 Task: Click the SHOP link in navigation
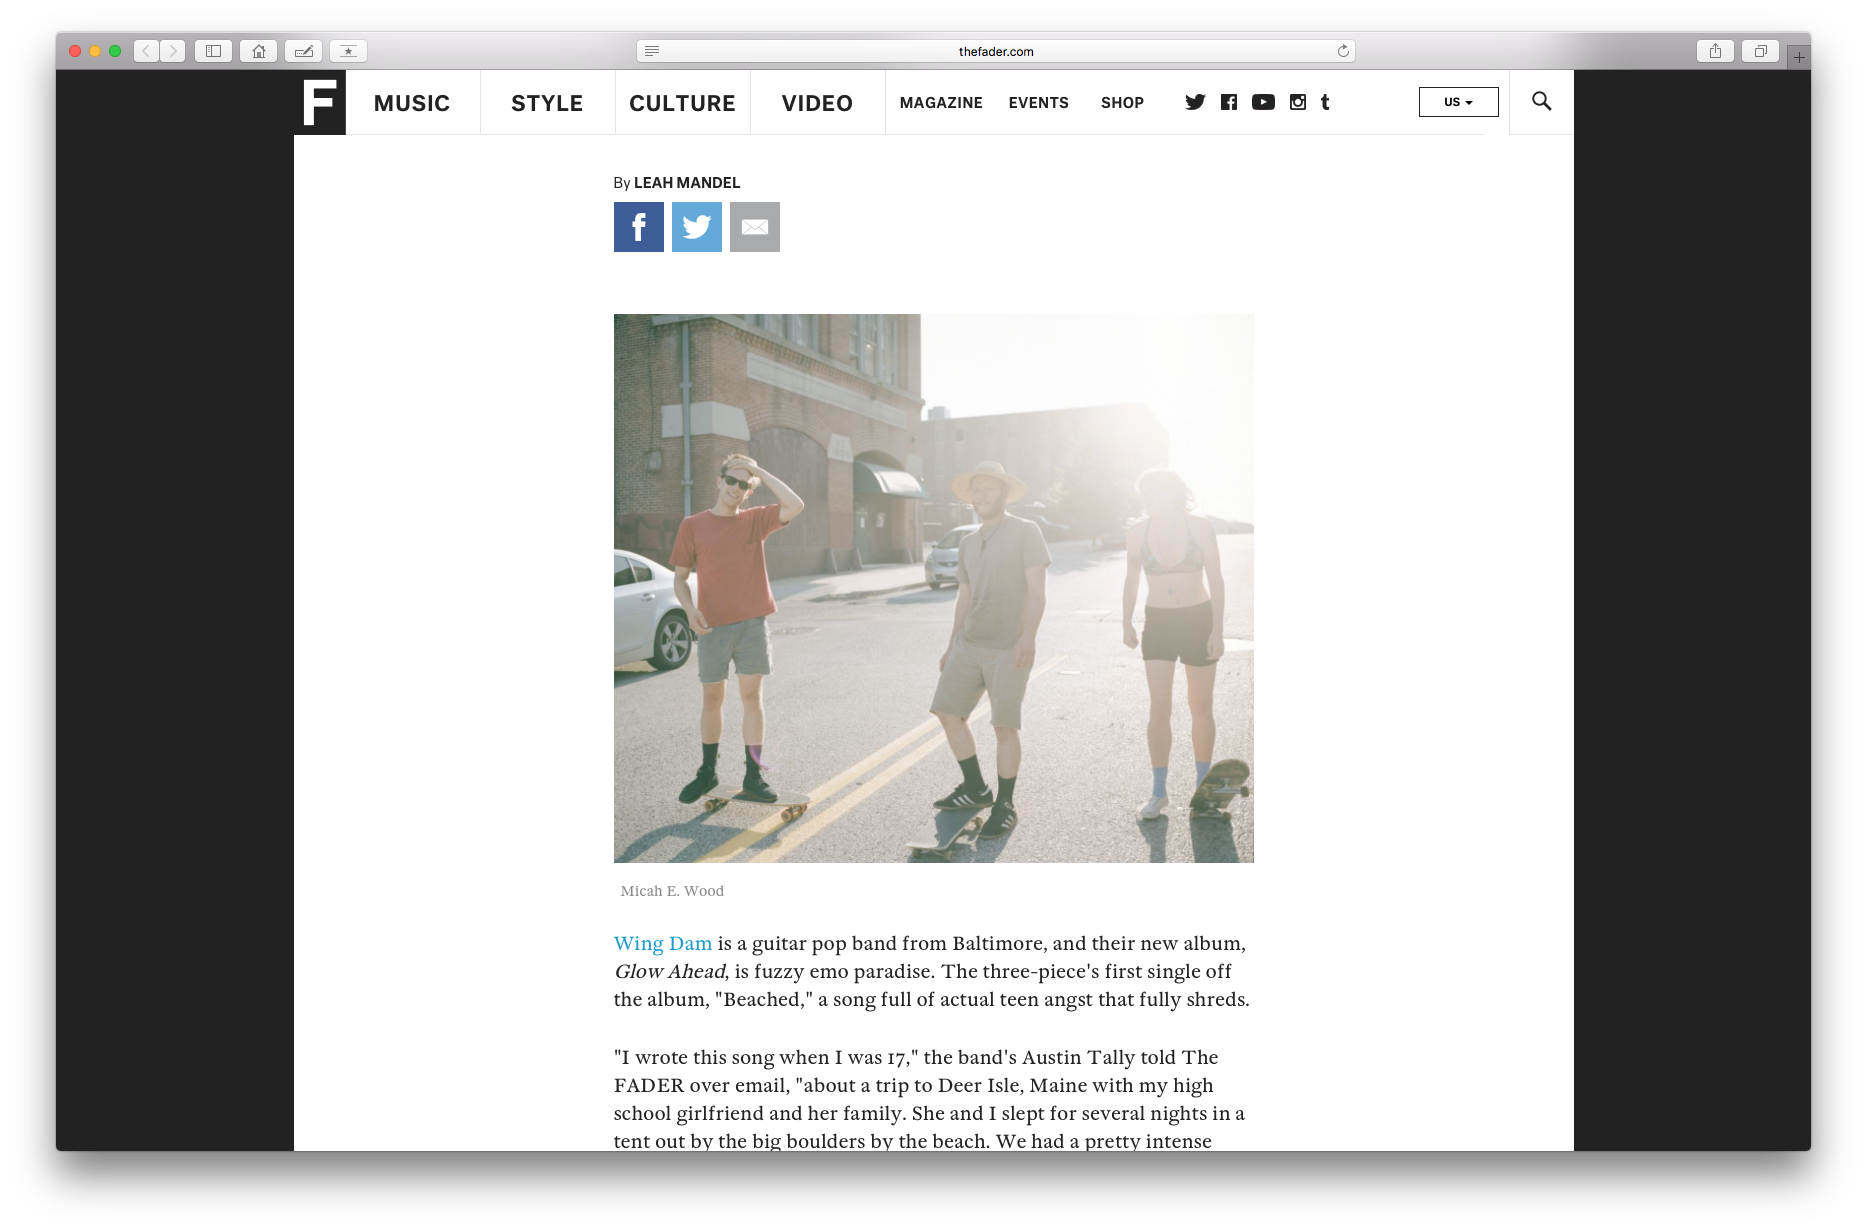(x=1122, y=103)
